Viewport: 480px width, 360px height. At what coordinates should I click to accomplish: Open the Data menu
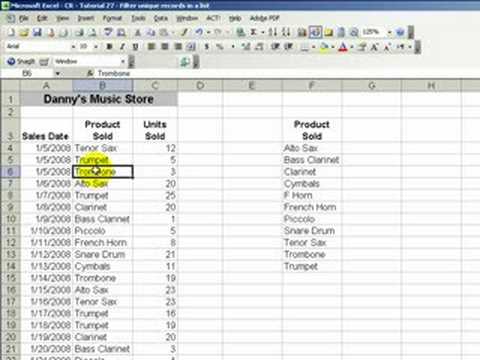coord(160,18)
